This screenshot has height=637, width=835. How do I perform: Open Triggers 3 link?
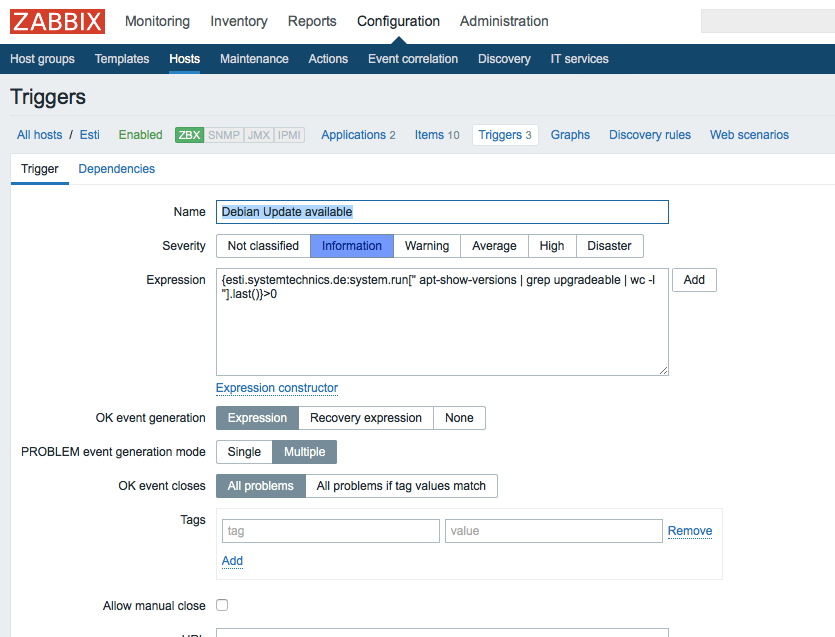point(505,135)
